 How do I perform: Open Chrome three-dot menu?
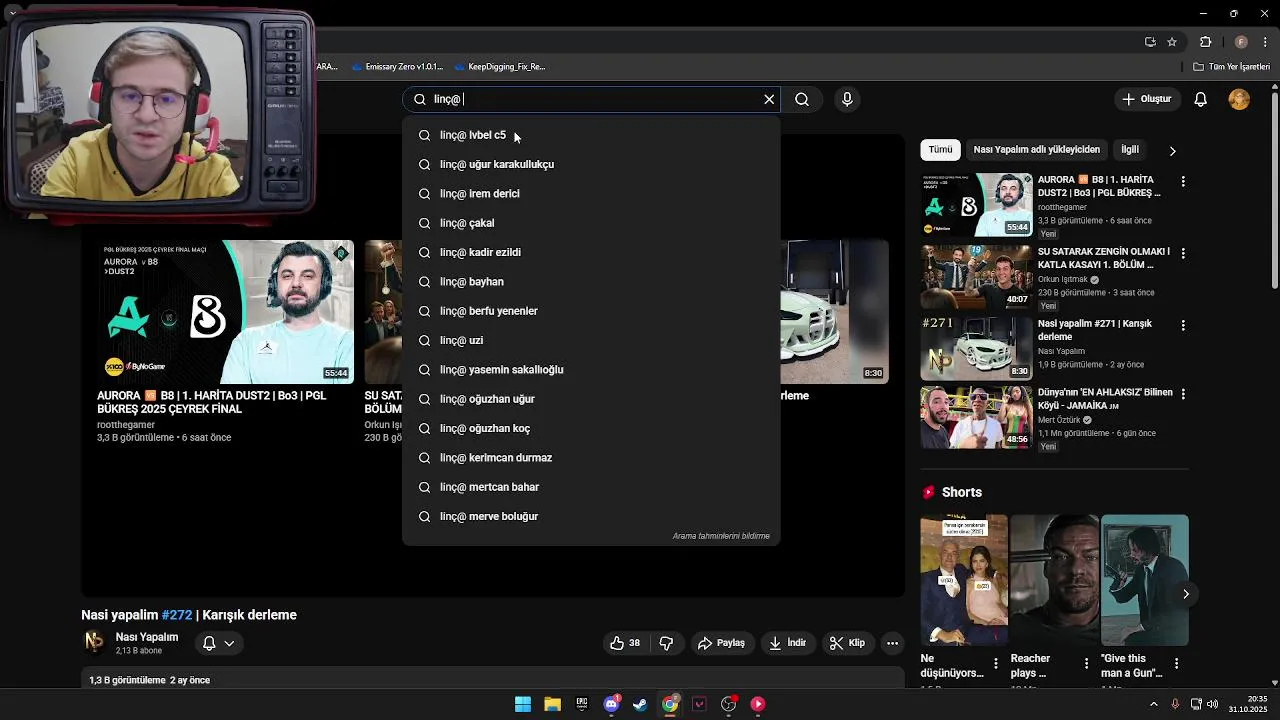coord(1265,42)
